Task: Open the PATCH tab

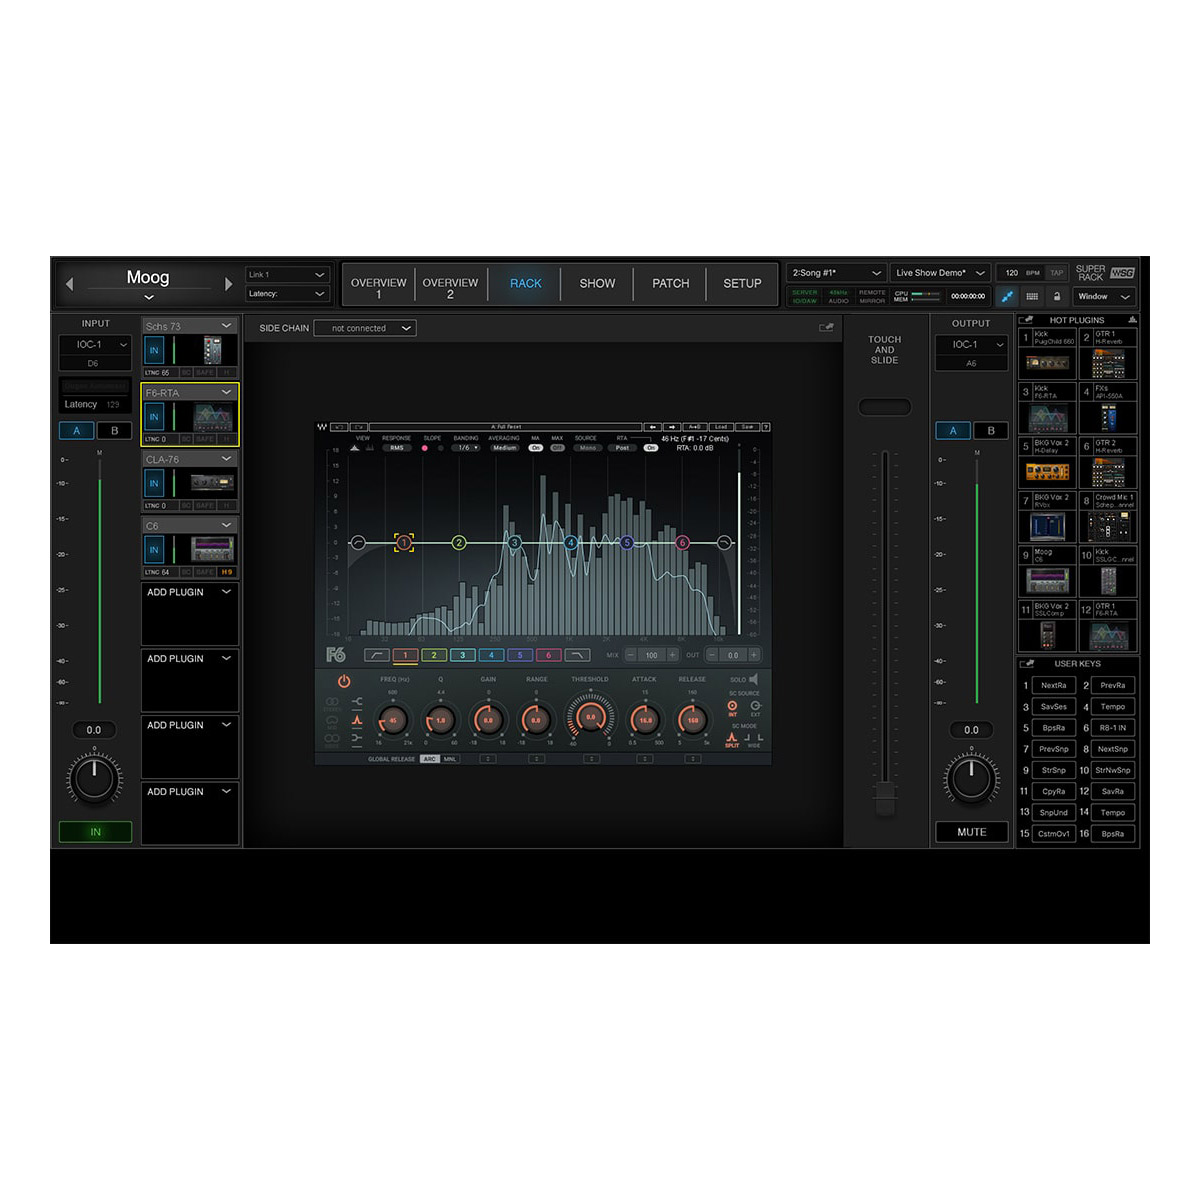Action: click(x=670, y=283)
